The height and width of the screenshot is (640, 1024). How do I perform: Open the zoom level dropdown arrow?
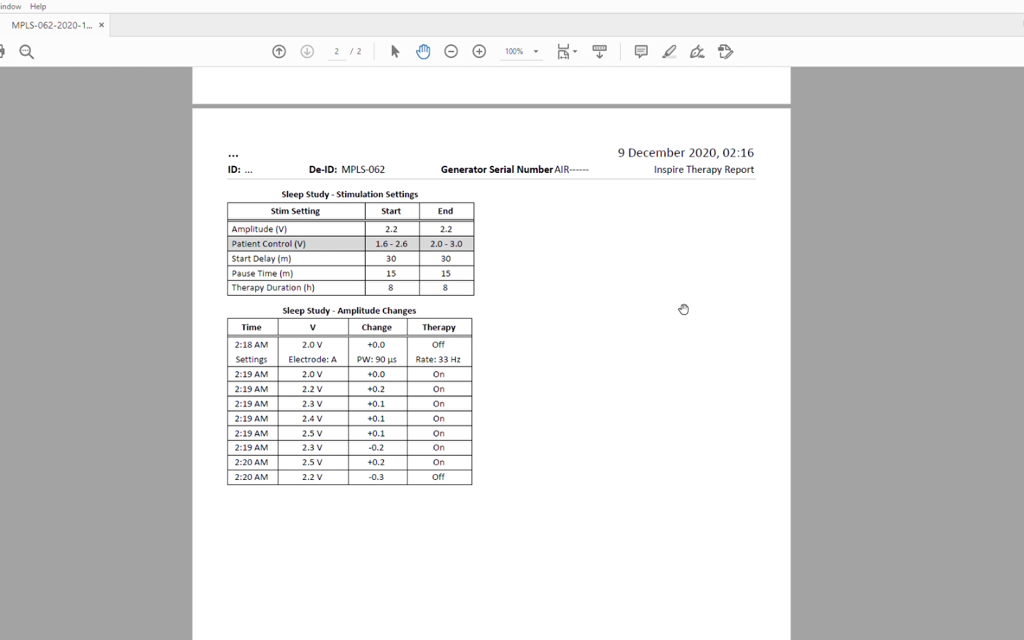pos(536,52)
